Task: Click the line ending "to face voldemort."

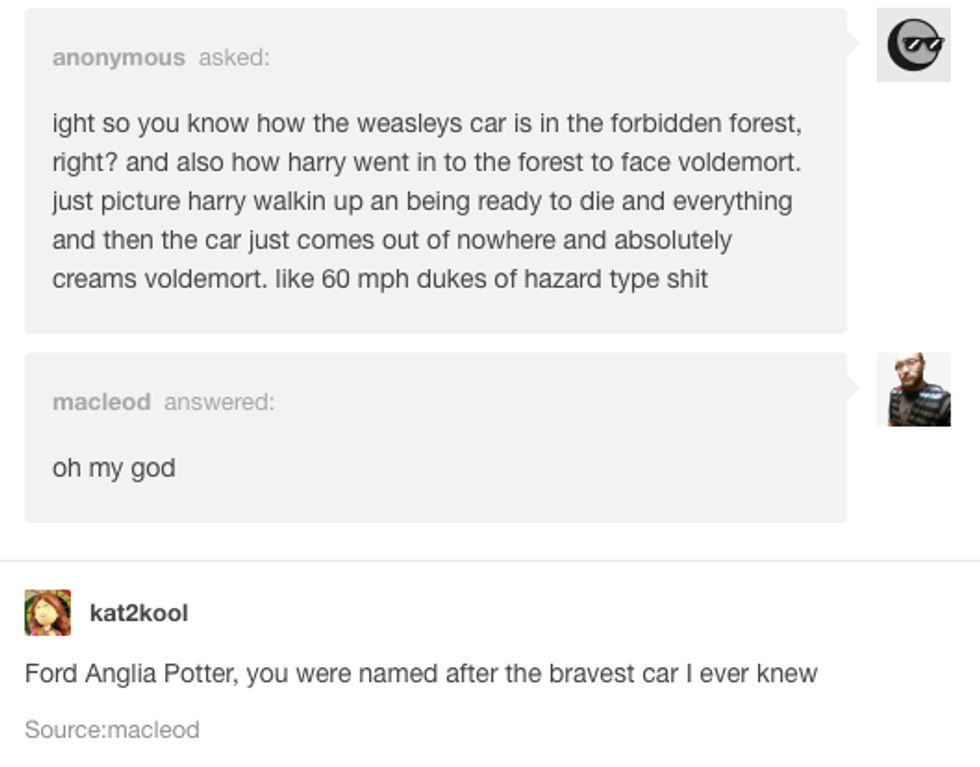Action: [427, 162]
